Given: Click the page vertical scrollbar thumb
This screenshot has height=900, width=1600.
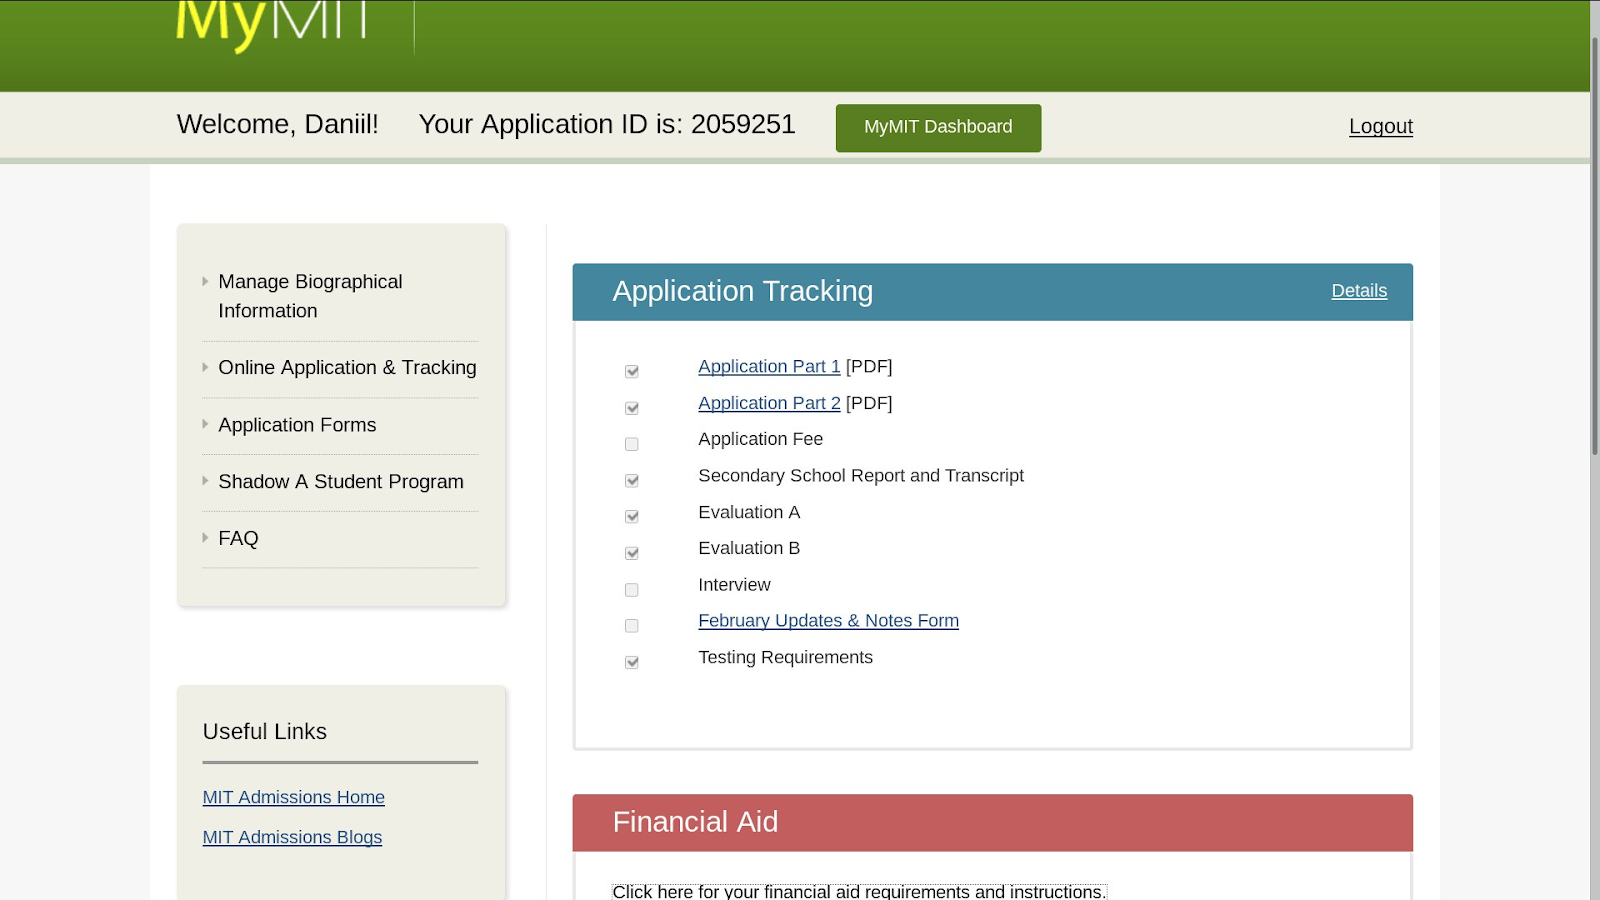Looking at the screenshot, I should pos(1595,245).
